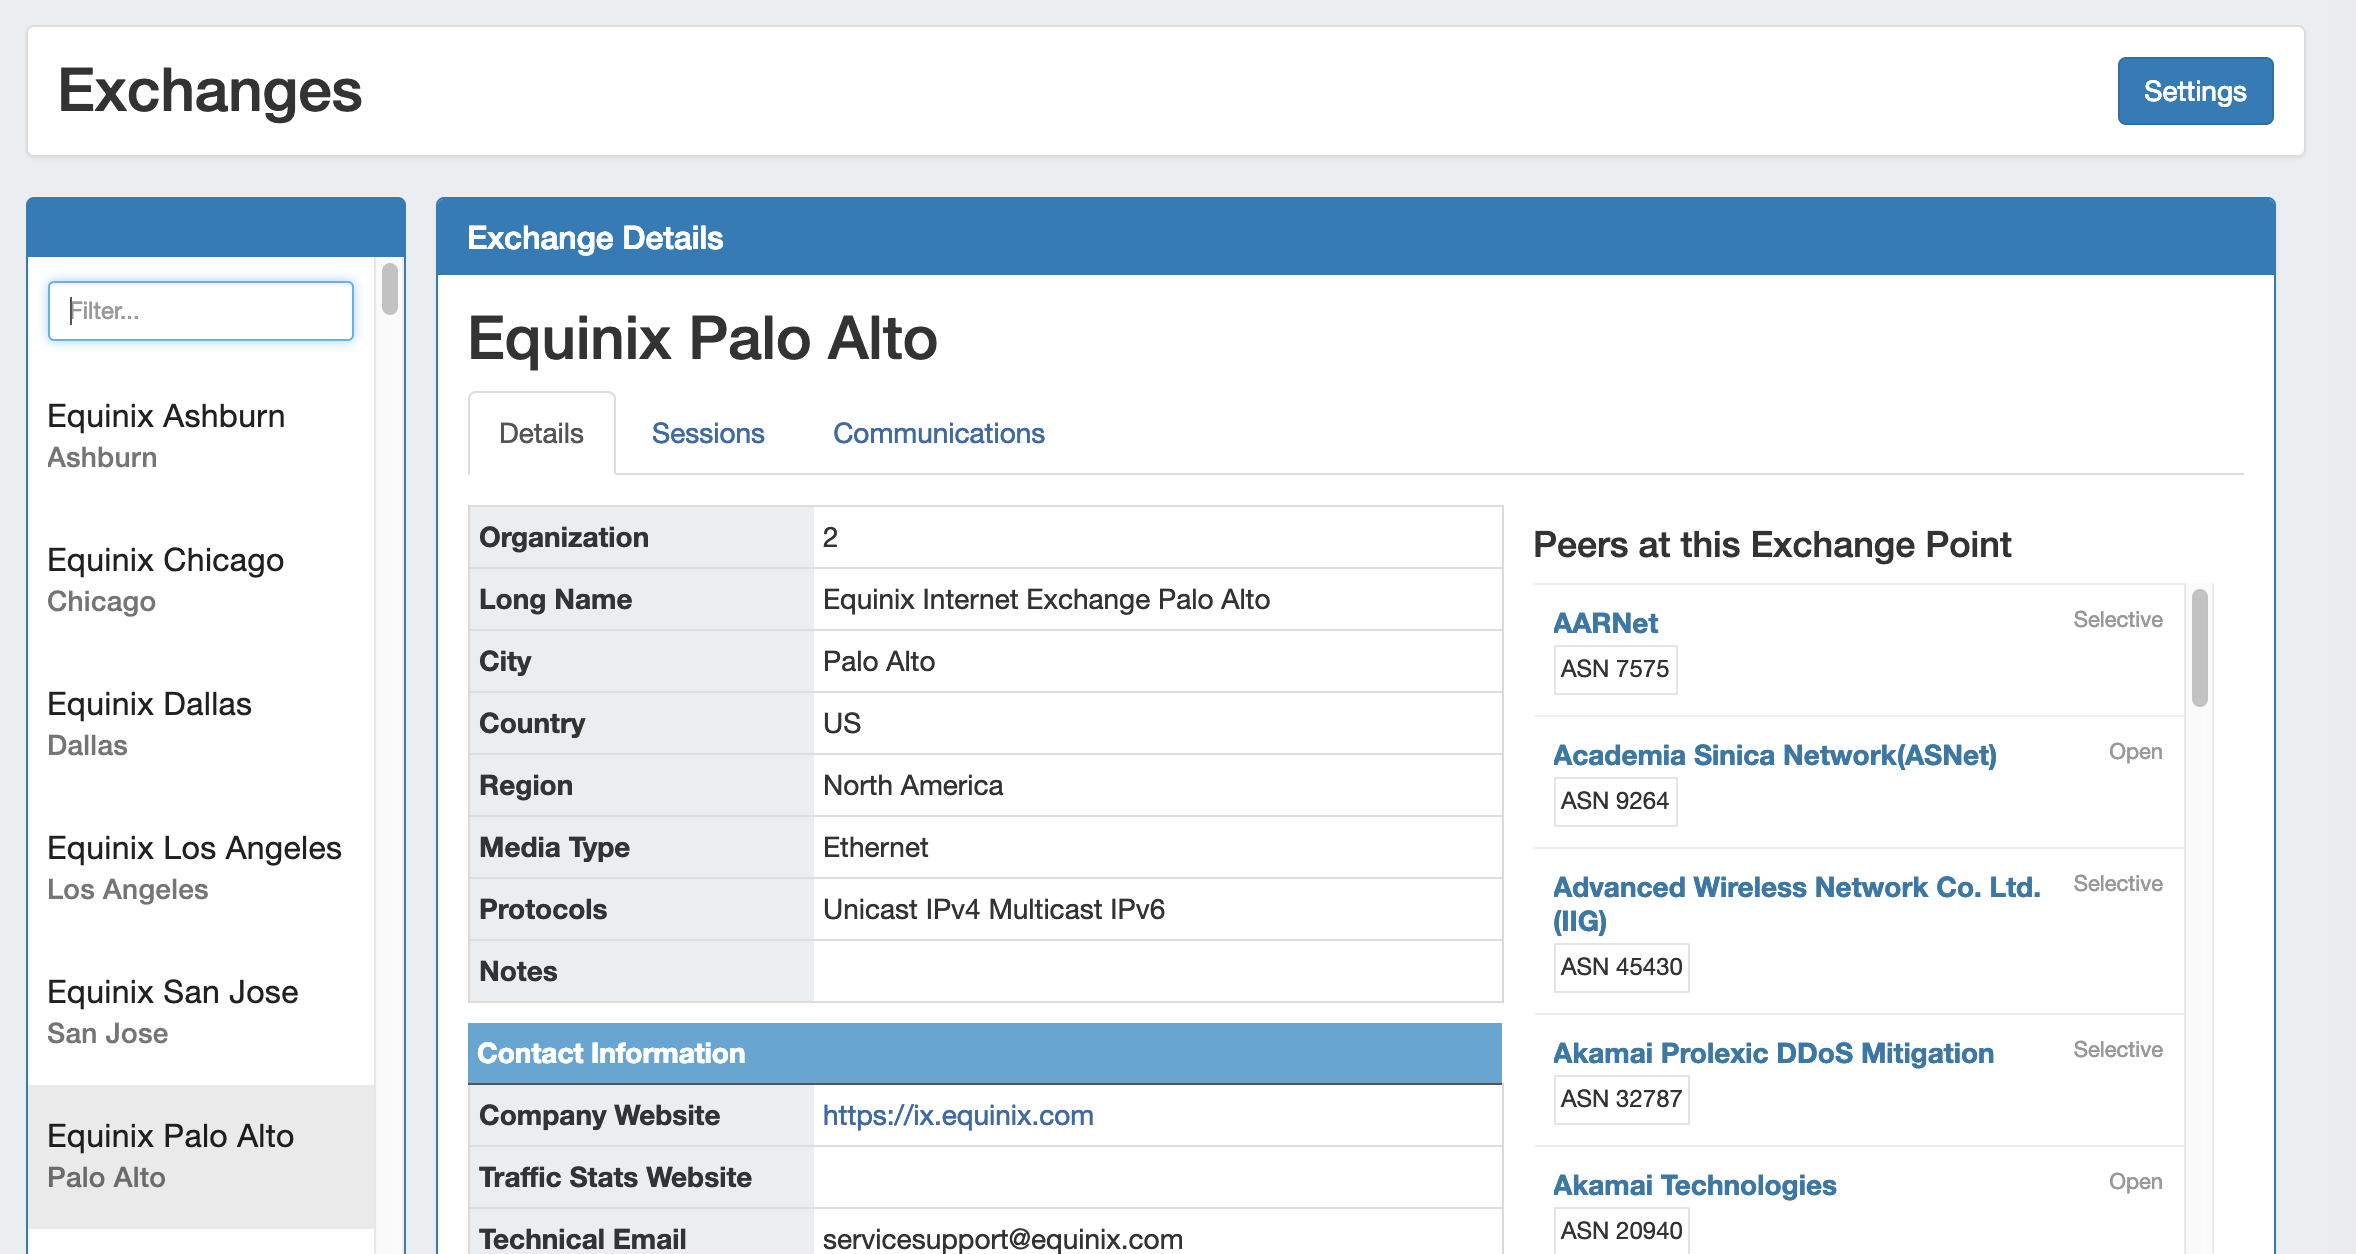Click the peers list scrollbar thumb

[x=2199, y=648]
